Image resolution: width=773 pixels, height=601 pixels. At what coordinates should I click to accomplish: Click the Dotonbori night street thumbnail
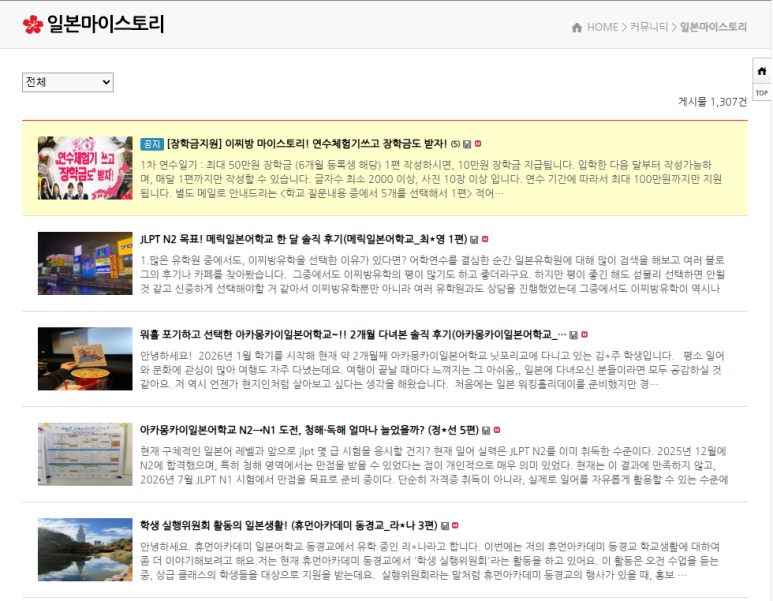(x=85, y=263)
